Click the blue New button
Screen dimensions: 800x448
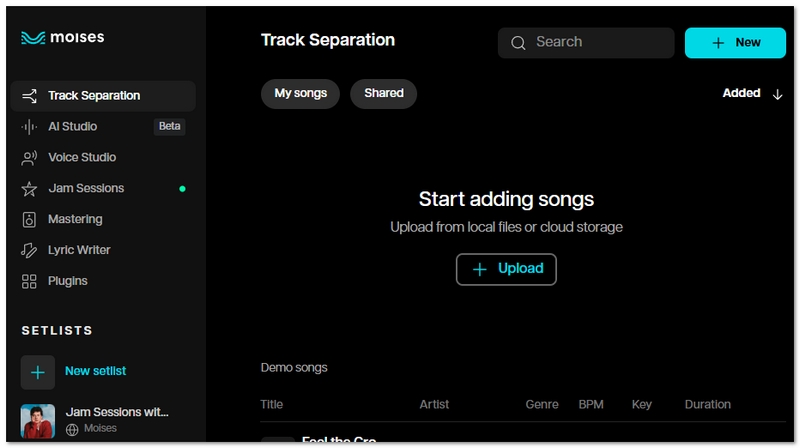tap(735, 43)
